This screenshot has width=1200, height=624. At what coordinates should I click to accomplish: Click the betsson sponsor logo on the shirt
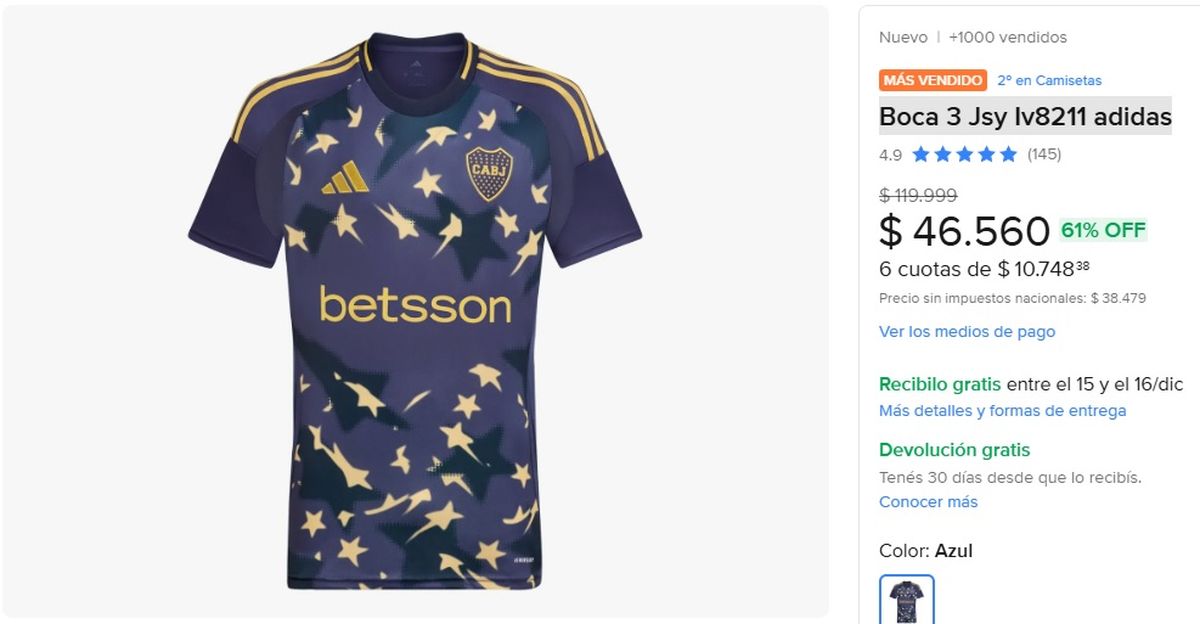click(x=415, y=305)
